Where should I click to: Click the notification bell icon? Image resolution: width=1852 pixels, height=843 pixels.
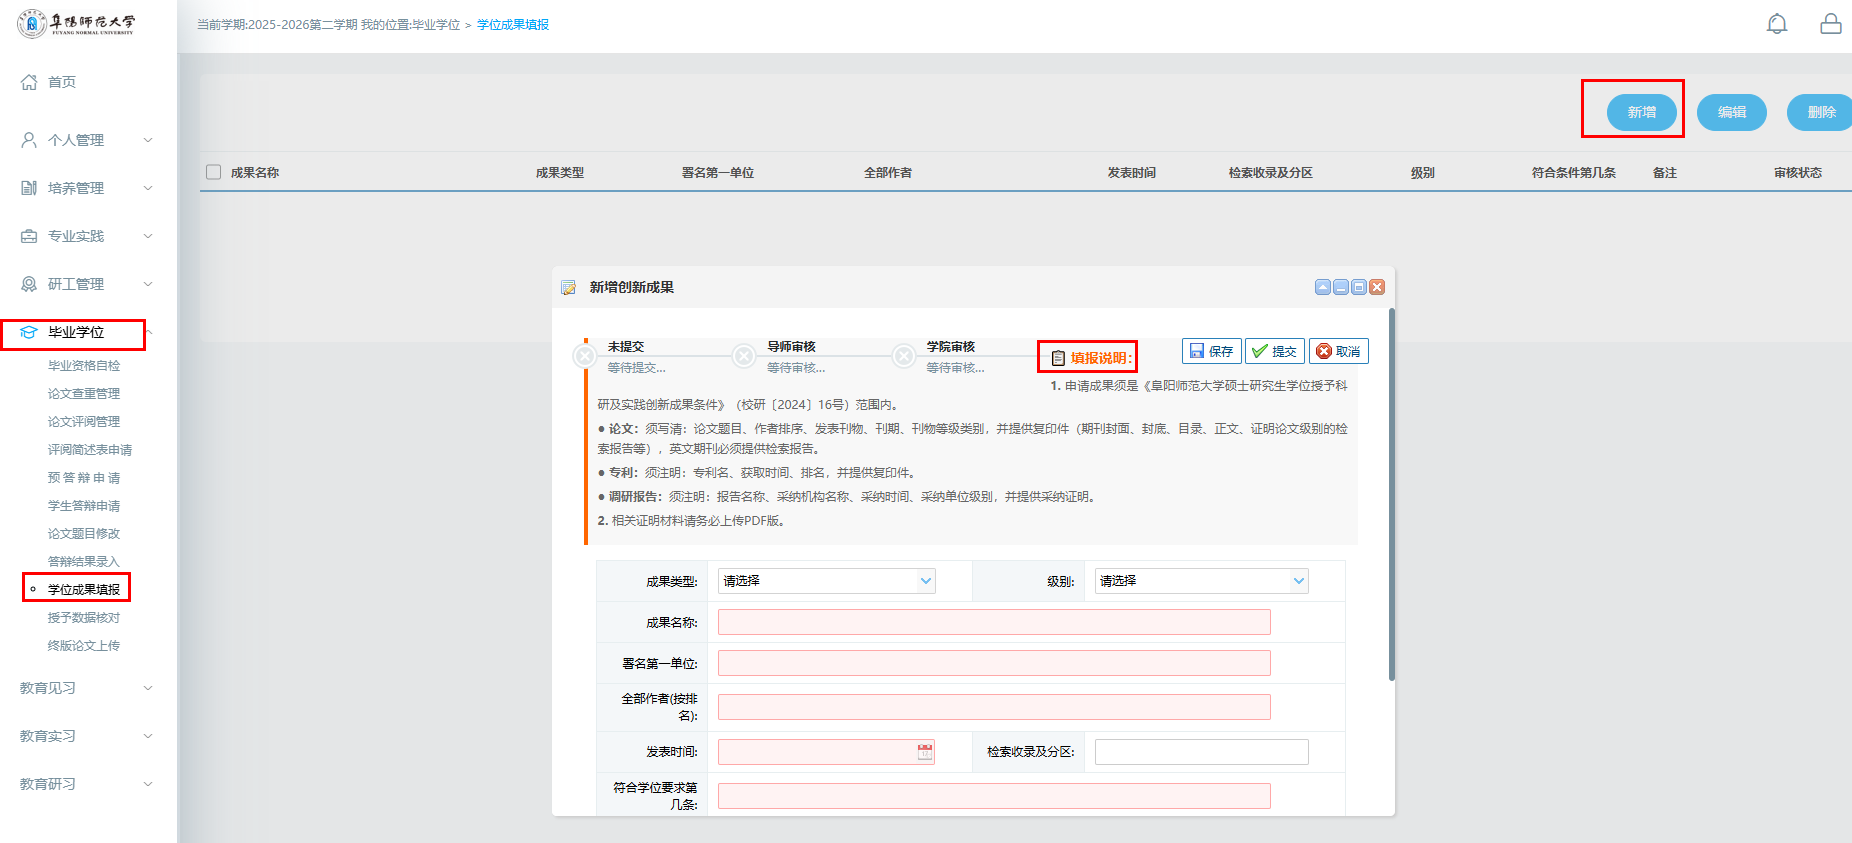[1776, 24]
